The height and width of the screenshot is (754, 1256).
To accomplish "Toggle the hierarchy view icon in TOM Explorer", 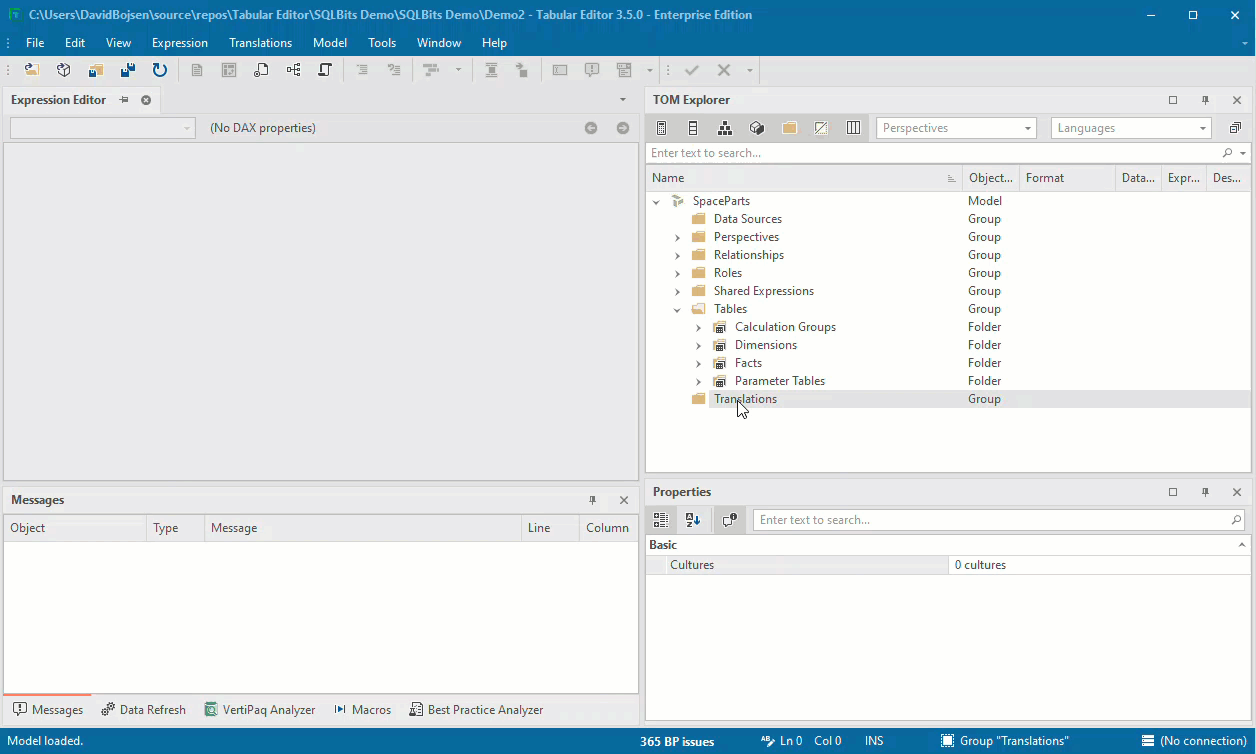I will point(724,127).
